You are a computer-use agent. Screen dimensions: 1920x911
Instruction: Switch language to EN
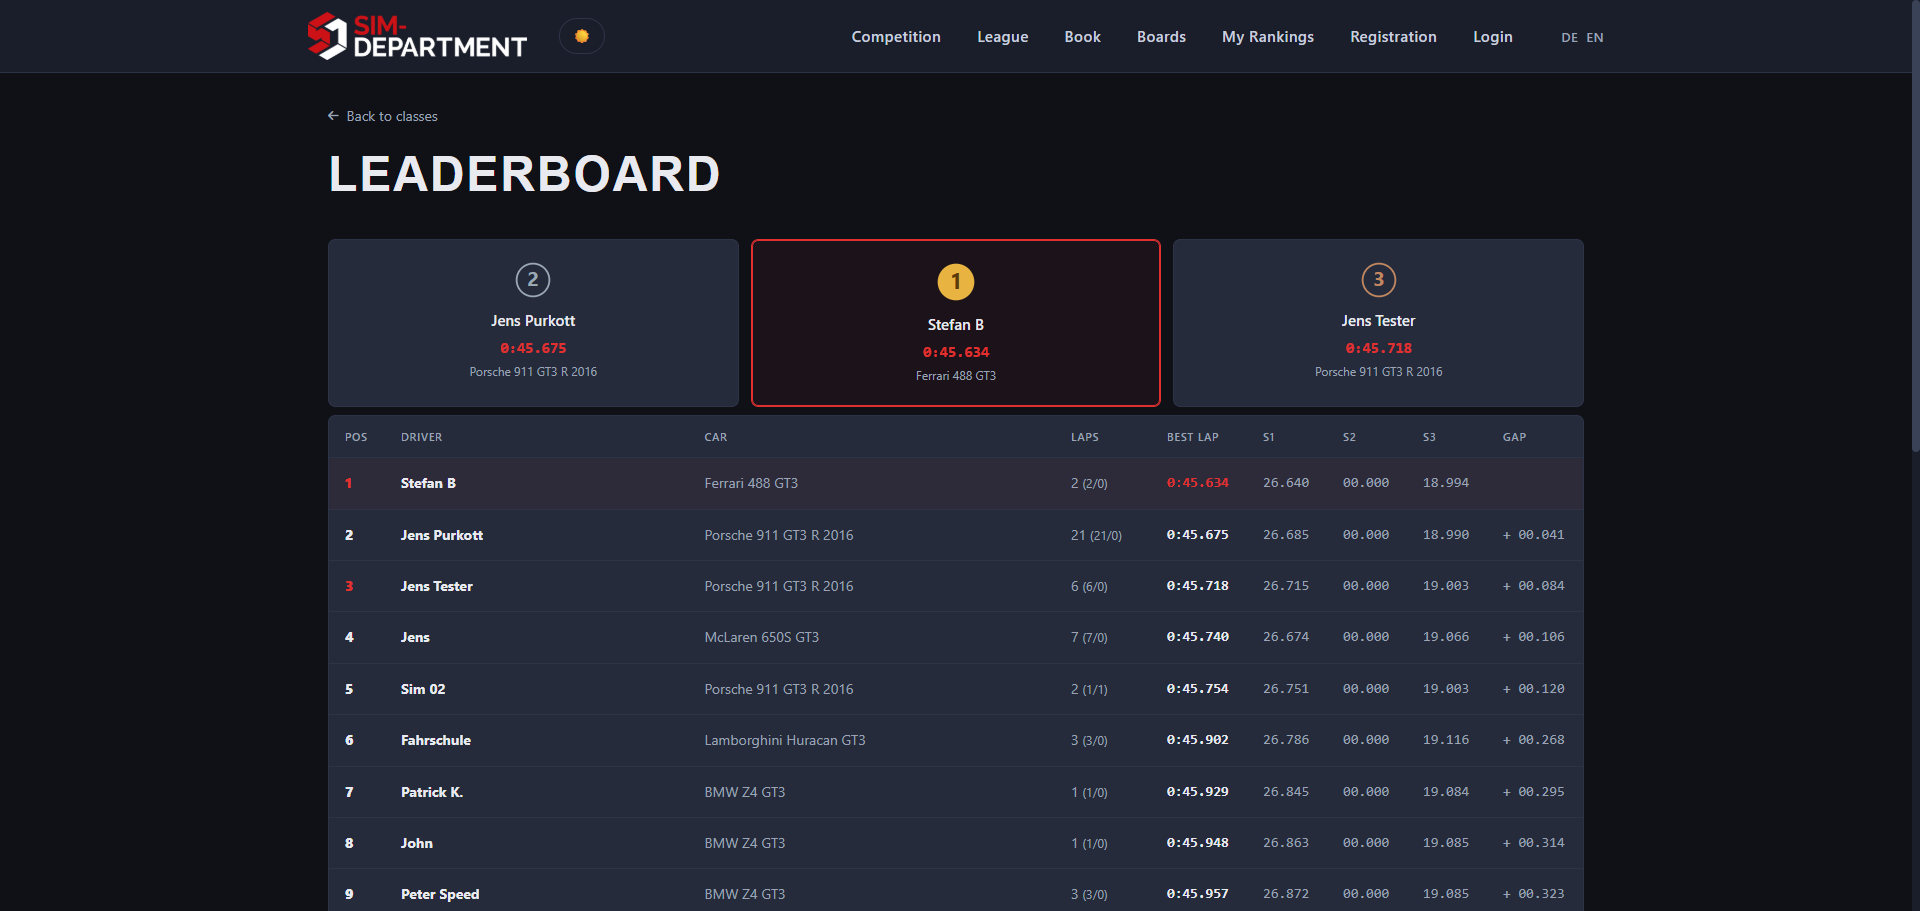[x=1594, y=38]
